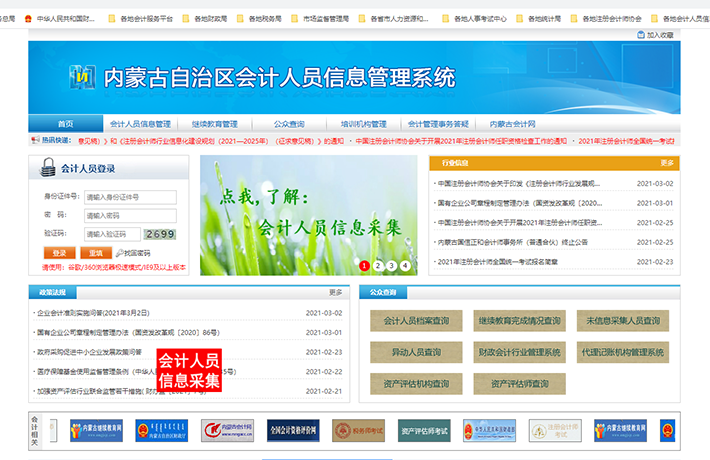Image resolution: width=710 pixels, height=460 pixels.
Task: Open the 企业会计准则实施问答 policy link
Action: pos(92,313)
